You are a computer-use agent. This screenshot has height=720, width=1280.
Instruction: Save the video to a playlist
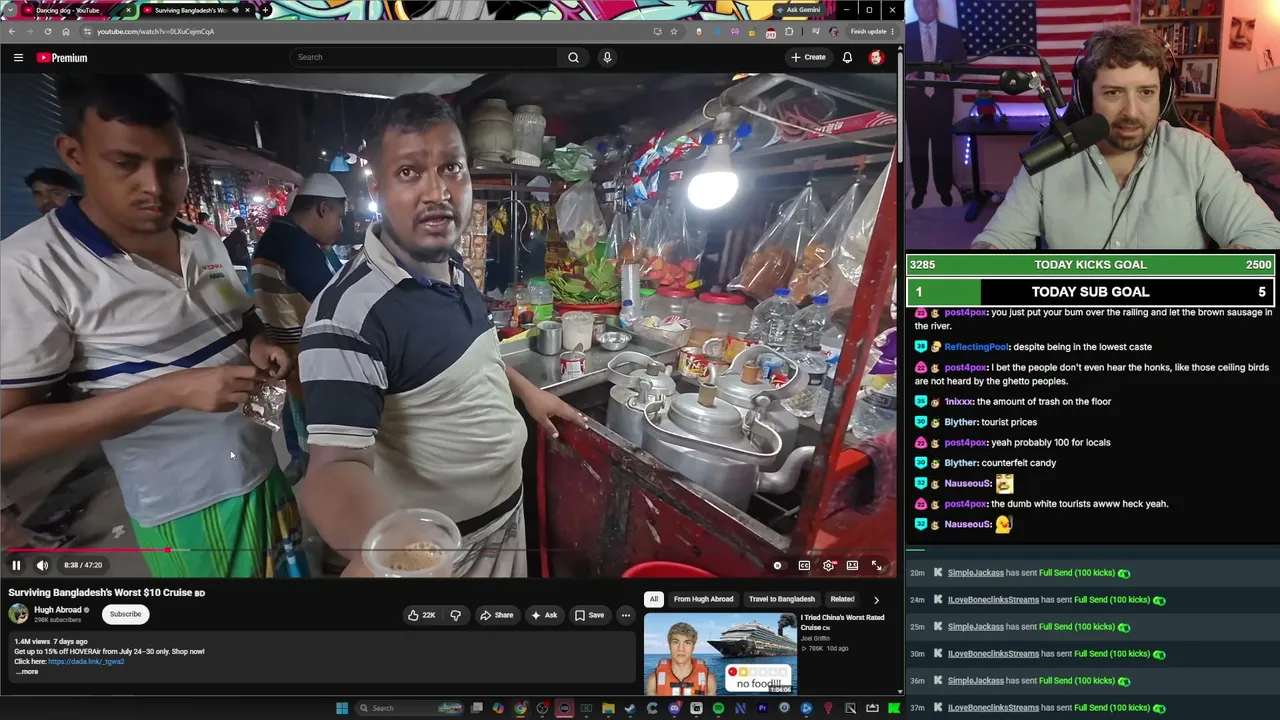(x=589, y=615)
